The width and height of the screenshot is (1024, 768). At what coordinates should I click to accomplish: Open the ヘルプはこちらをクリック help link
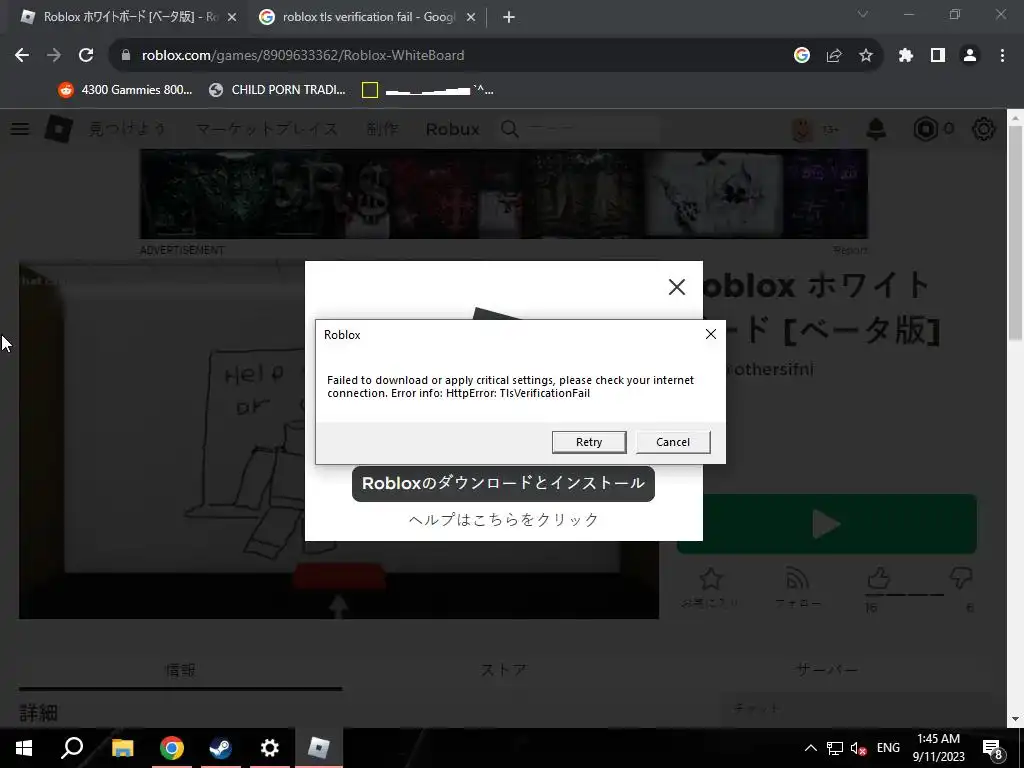(x=504, y=519)
